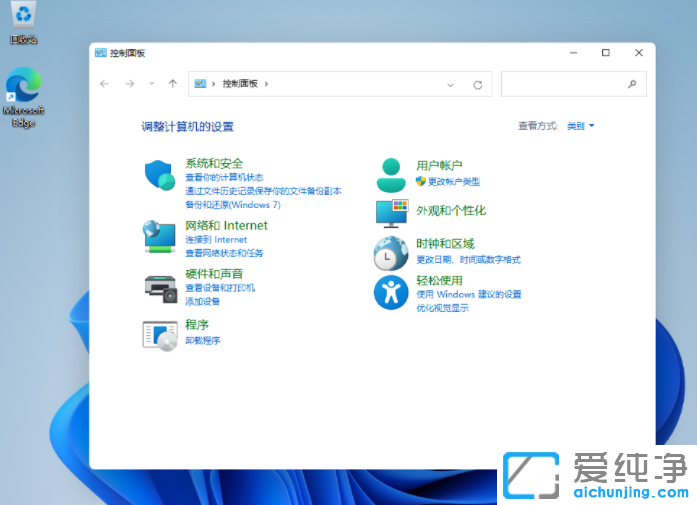This screenshot has height=505, width=697.
Task: Open 用户帐户 category heading
Action: [x=439, y=166]
